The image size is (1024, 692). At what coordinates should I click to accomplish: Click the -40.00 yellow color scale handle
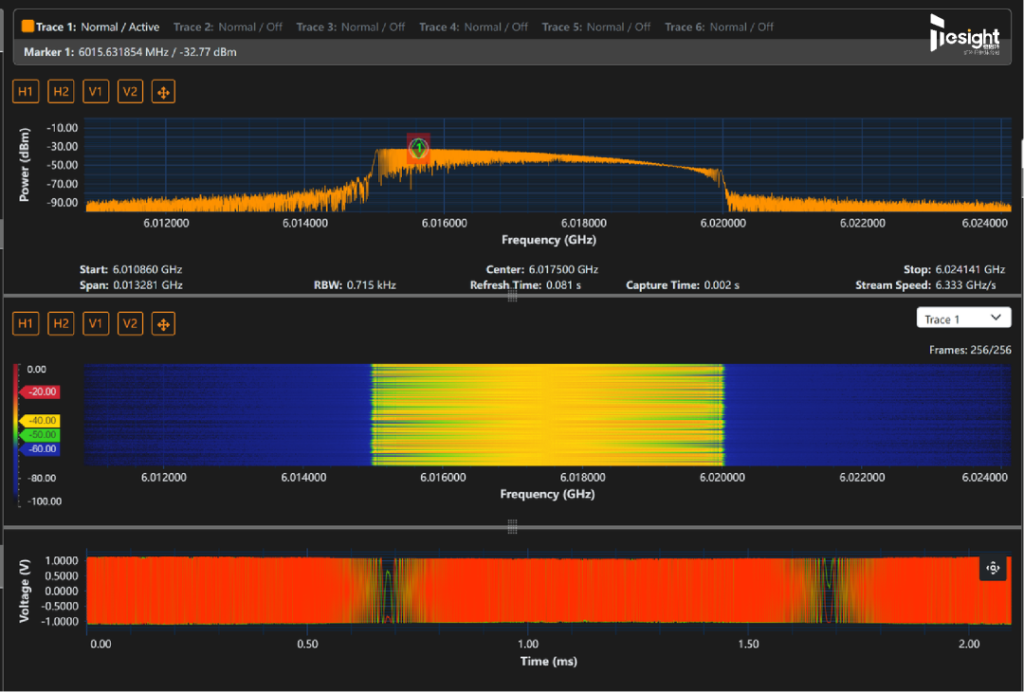40,420
